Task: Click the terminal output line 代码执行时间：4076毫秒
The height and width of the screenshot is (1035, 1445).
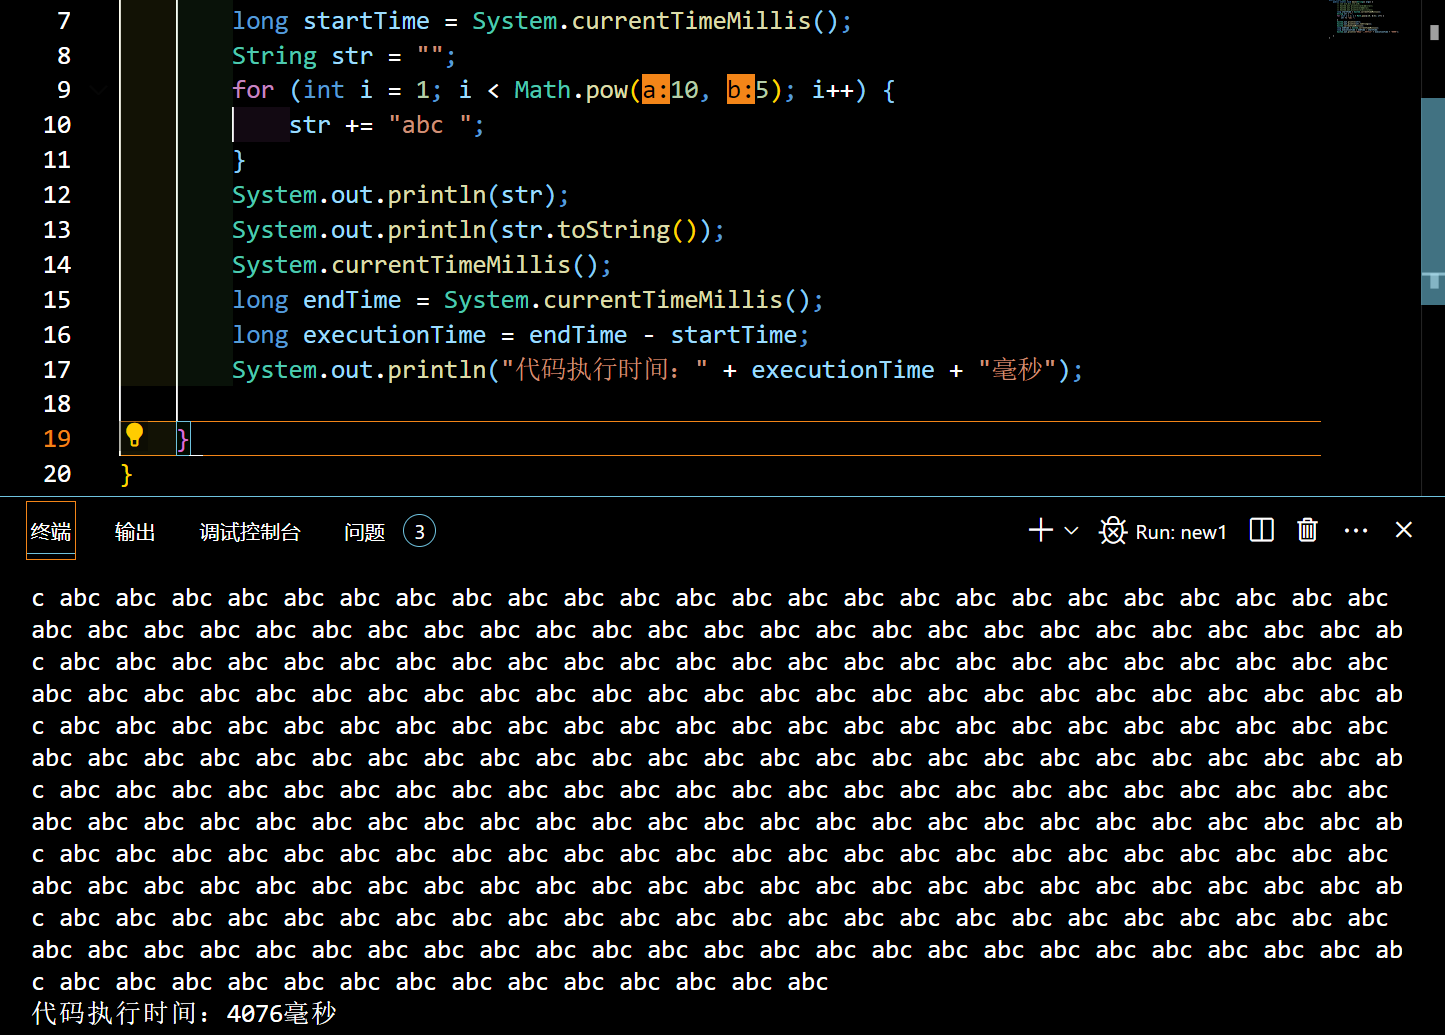Action: (184, 1013)
